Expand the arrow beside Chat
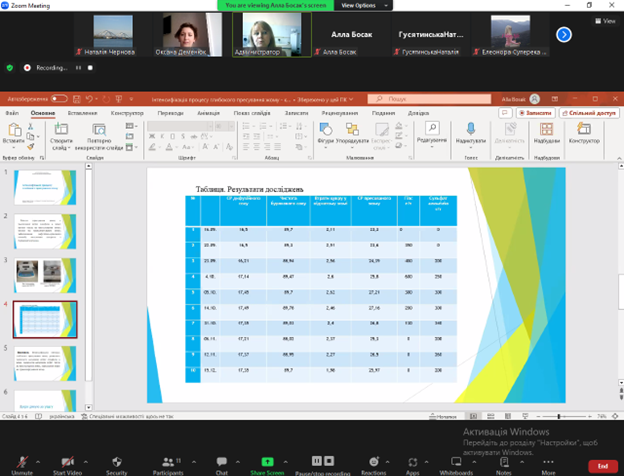 pos(238,462)
